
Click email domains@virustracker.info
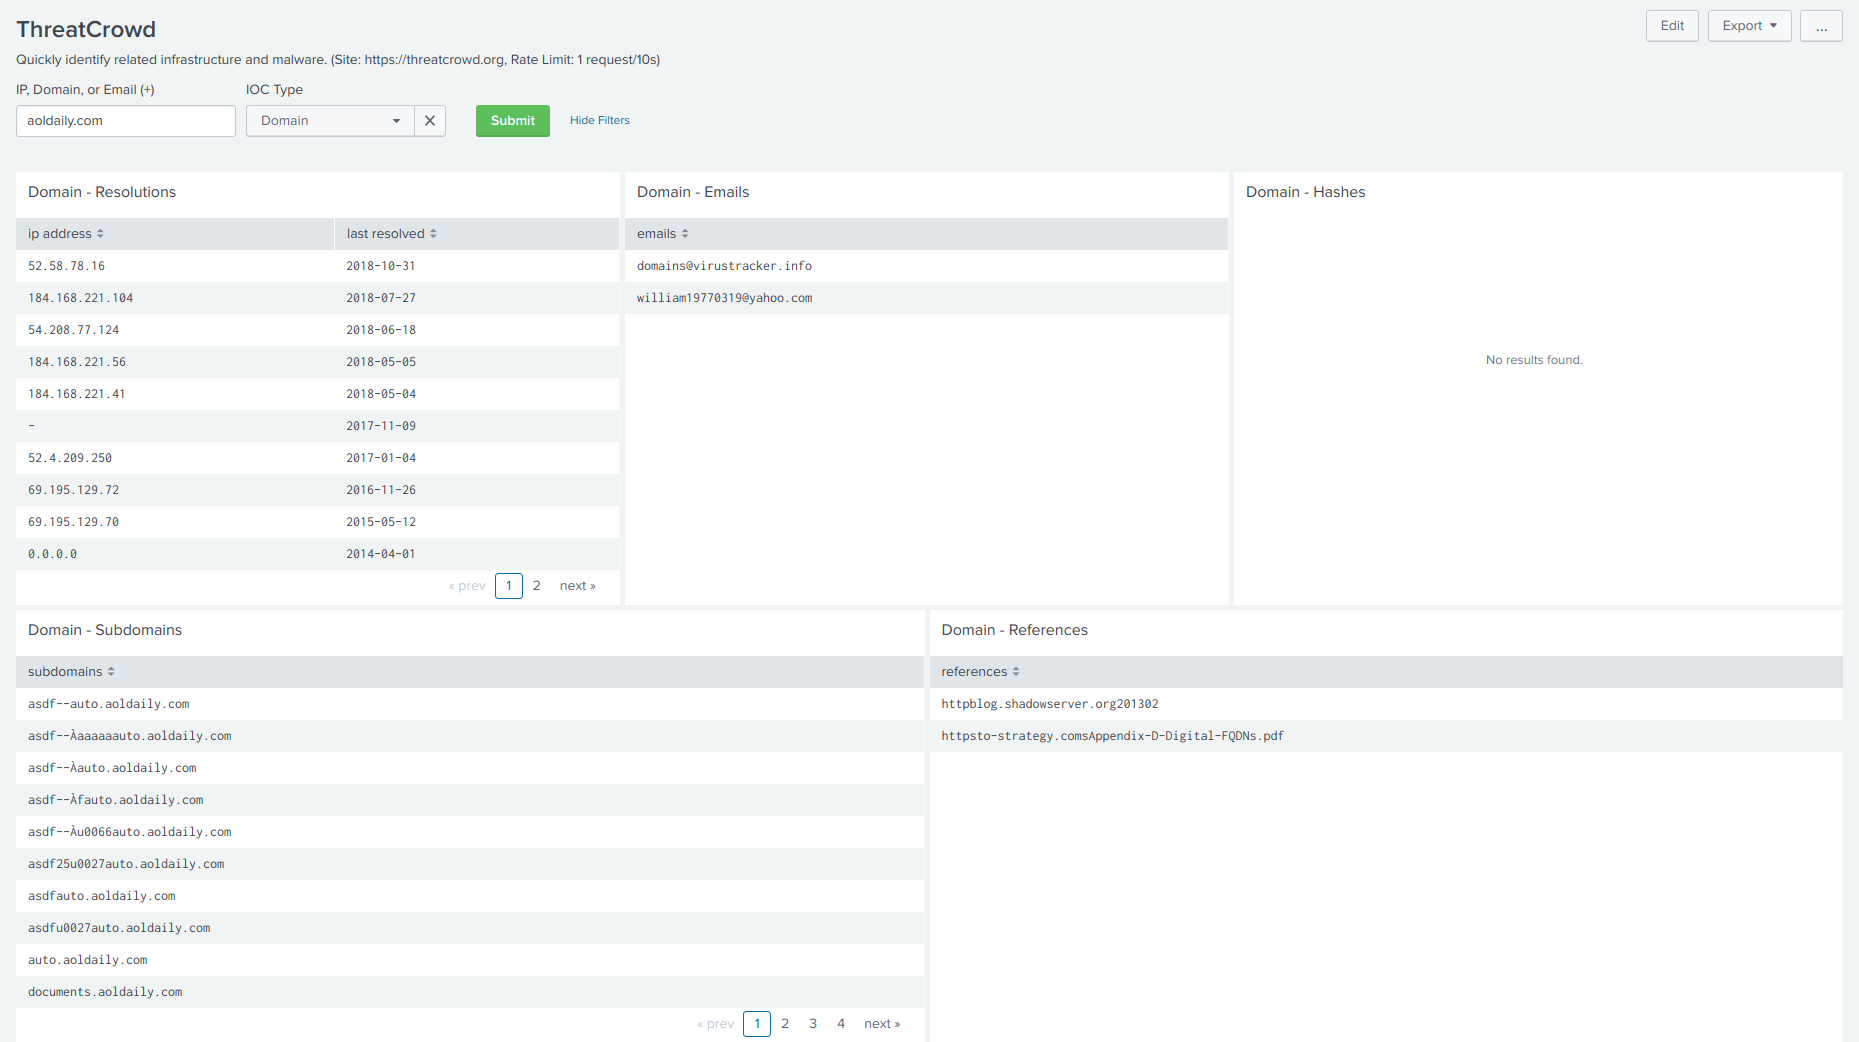[724, 266]
